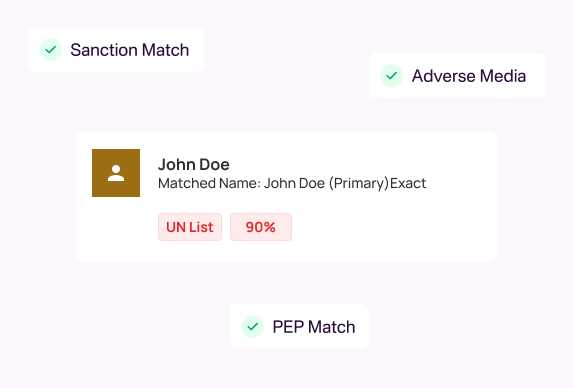The width and height of the screenshot is (574, 388).
Task: Click 'John Doe' in the Matched Name line
Action: click(x=294, y=183)
